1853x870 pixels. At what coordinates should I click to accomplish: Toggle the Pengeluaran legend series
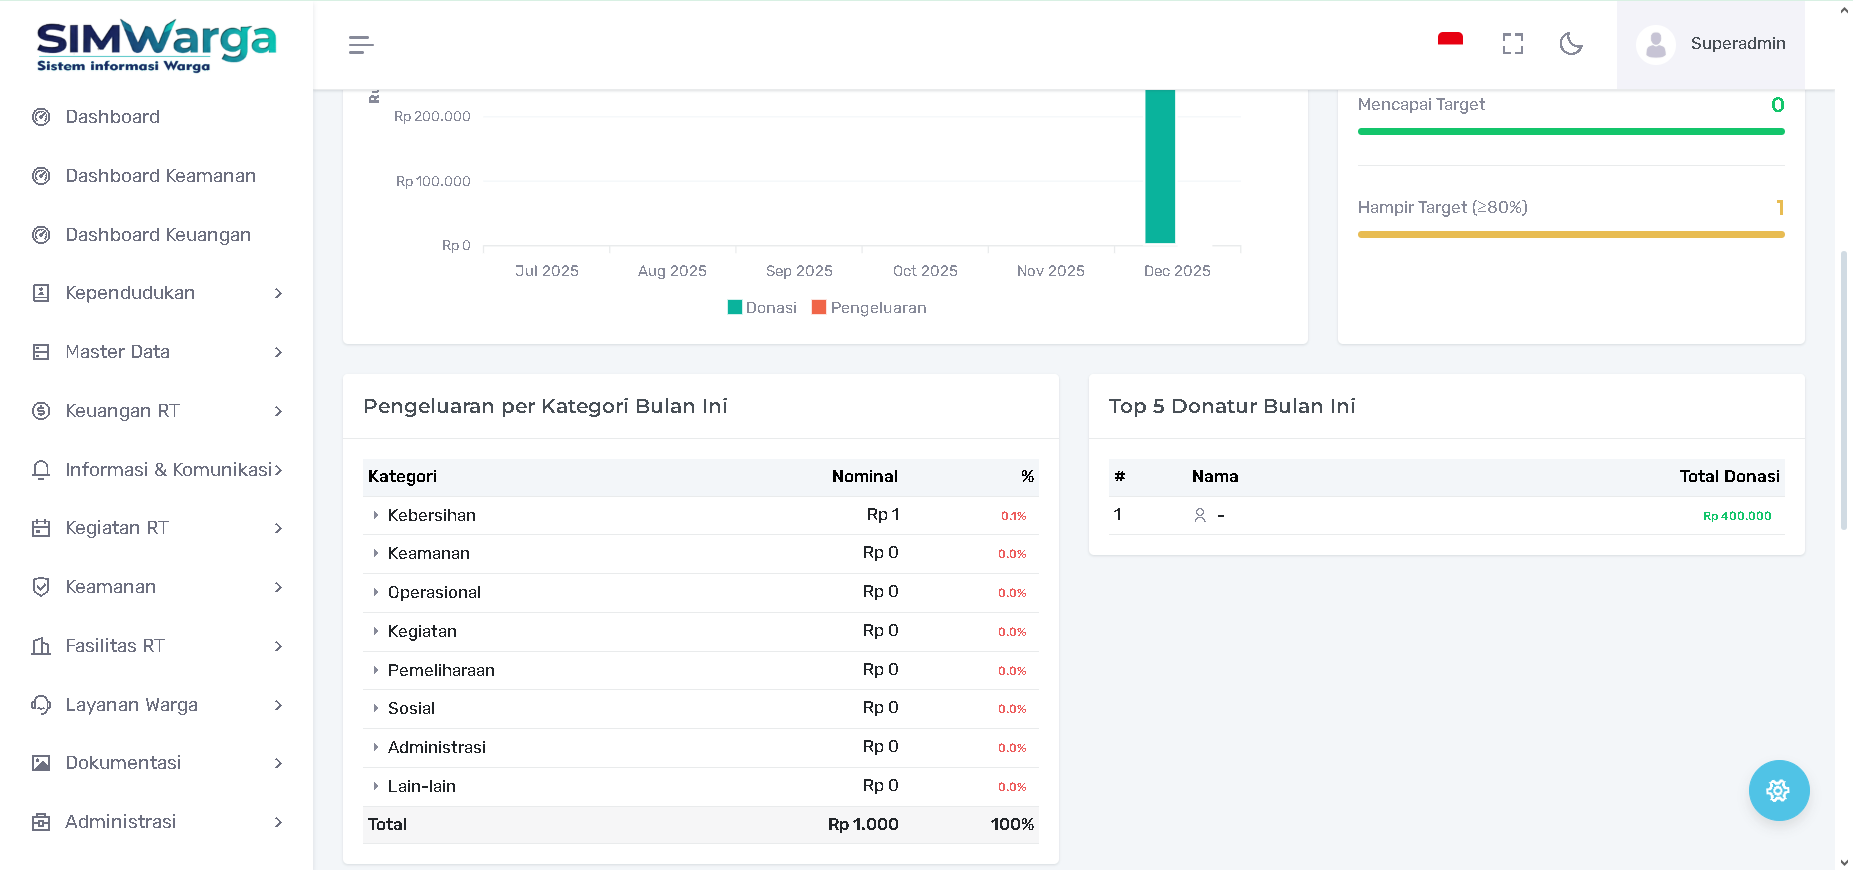pyautogui.click(x=869, y=308)
